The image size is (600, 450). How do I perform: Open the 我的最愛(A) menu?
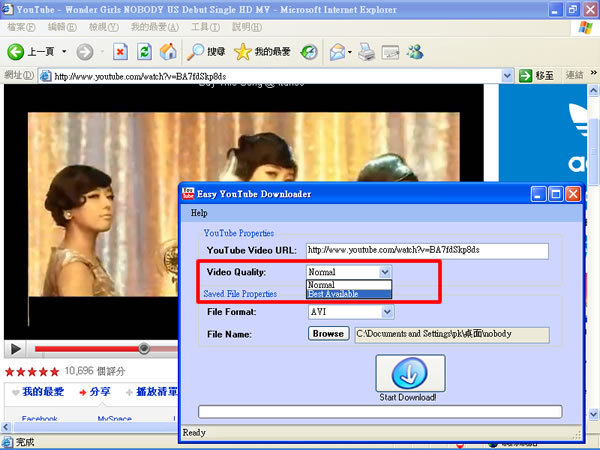(155, 27)
